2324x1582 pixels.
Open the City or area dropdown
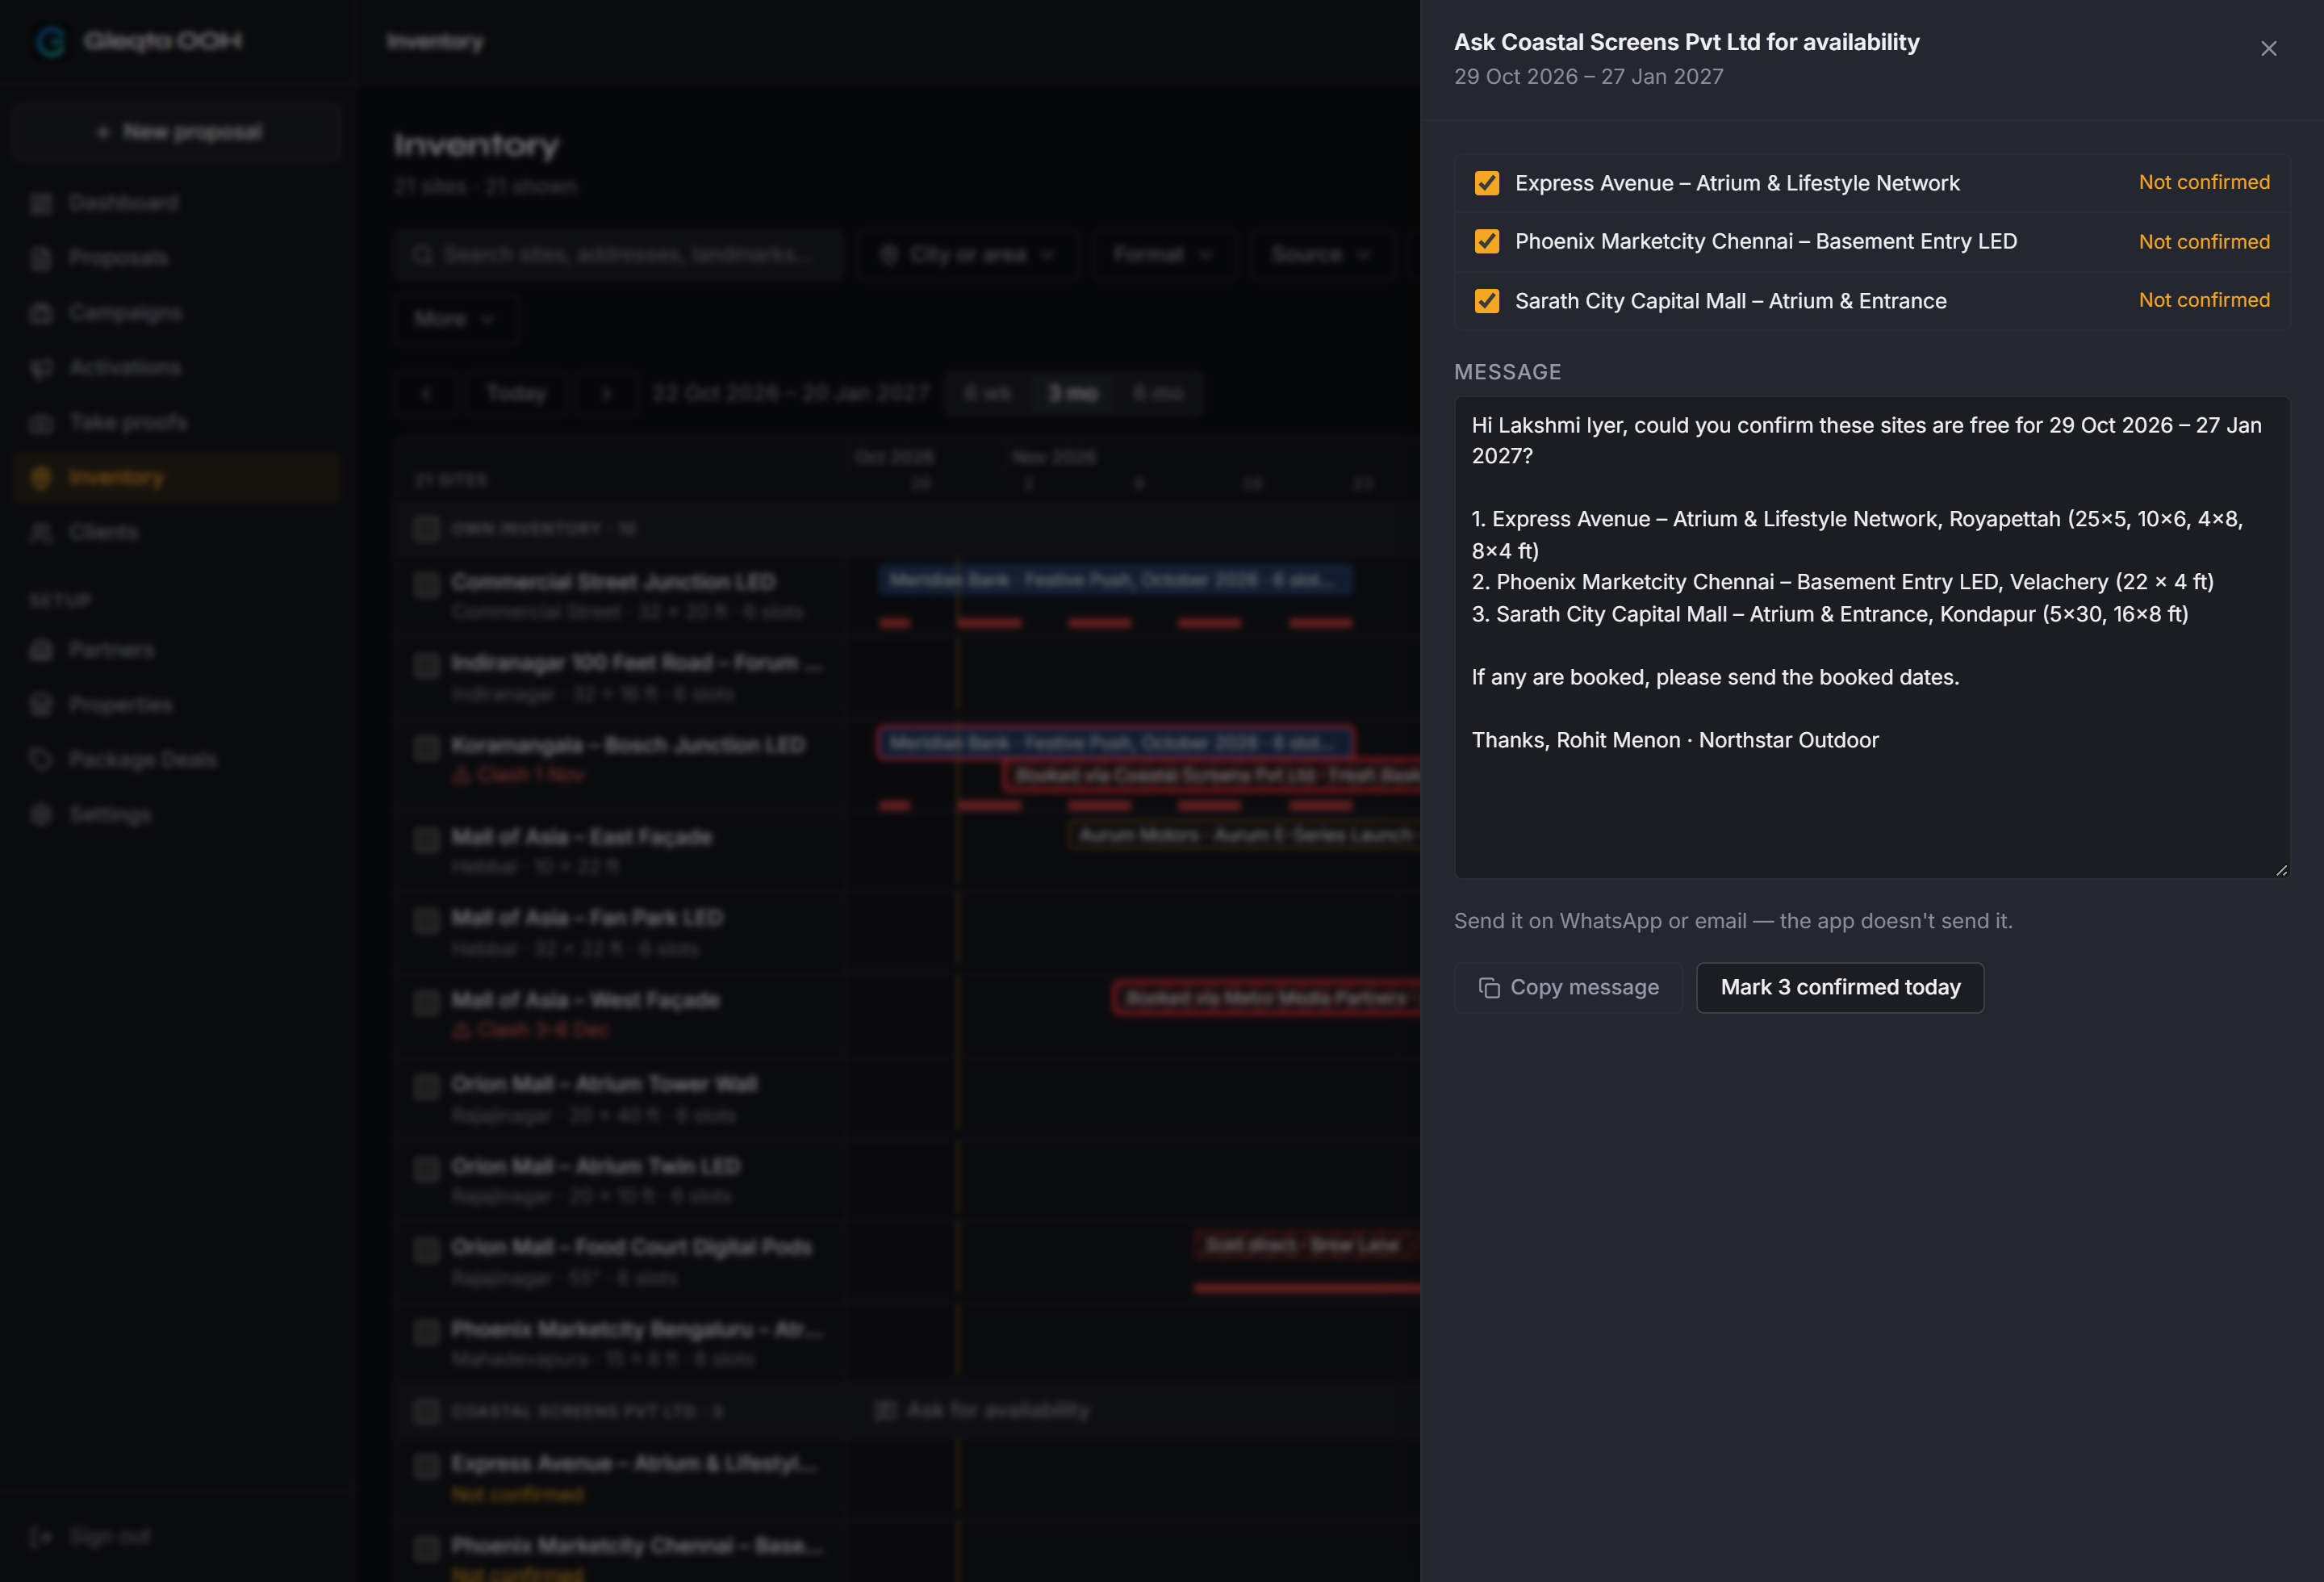point(967,255)
